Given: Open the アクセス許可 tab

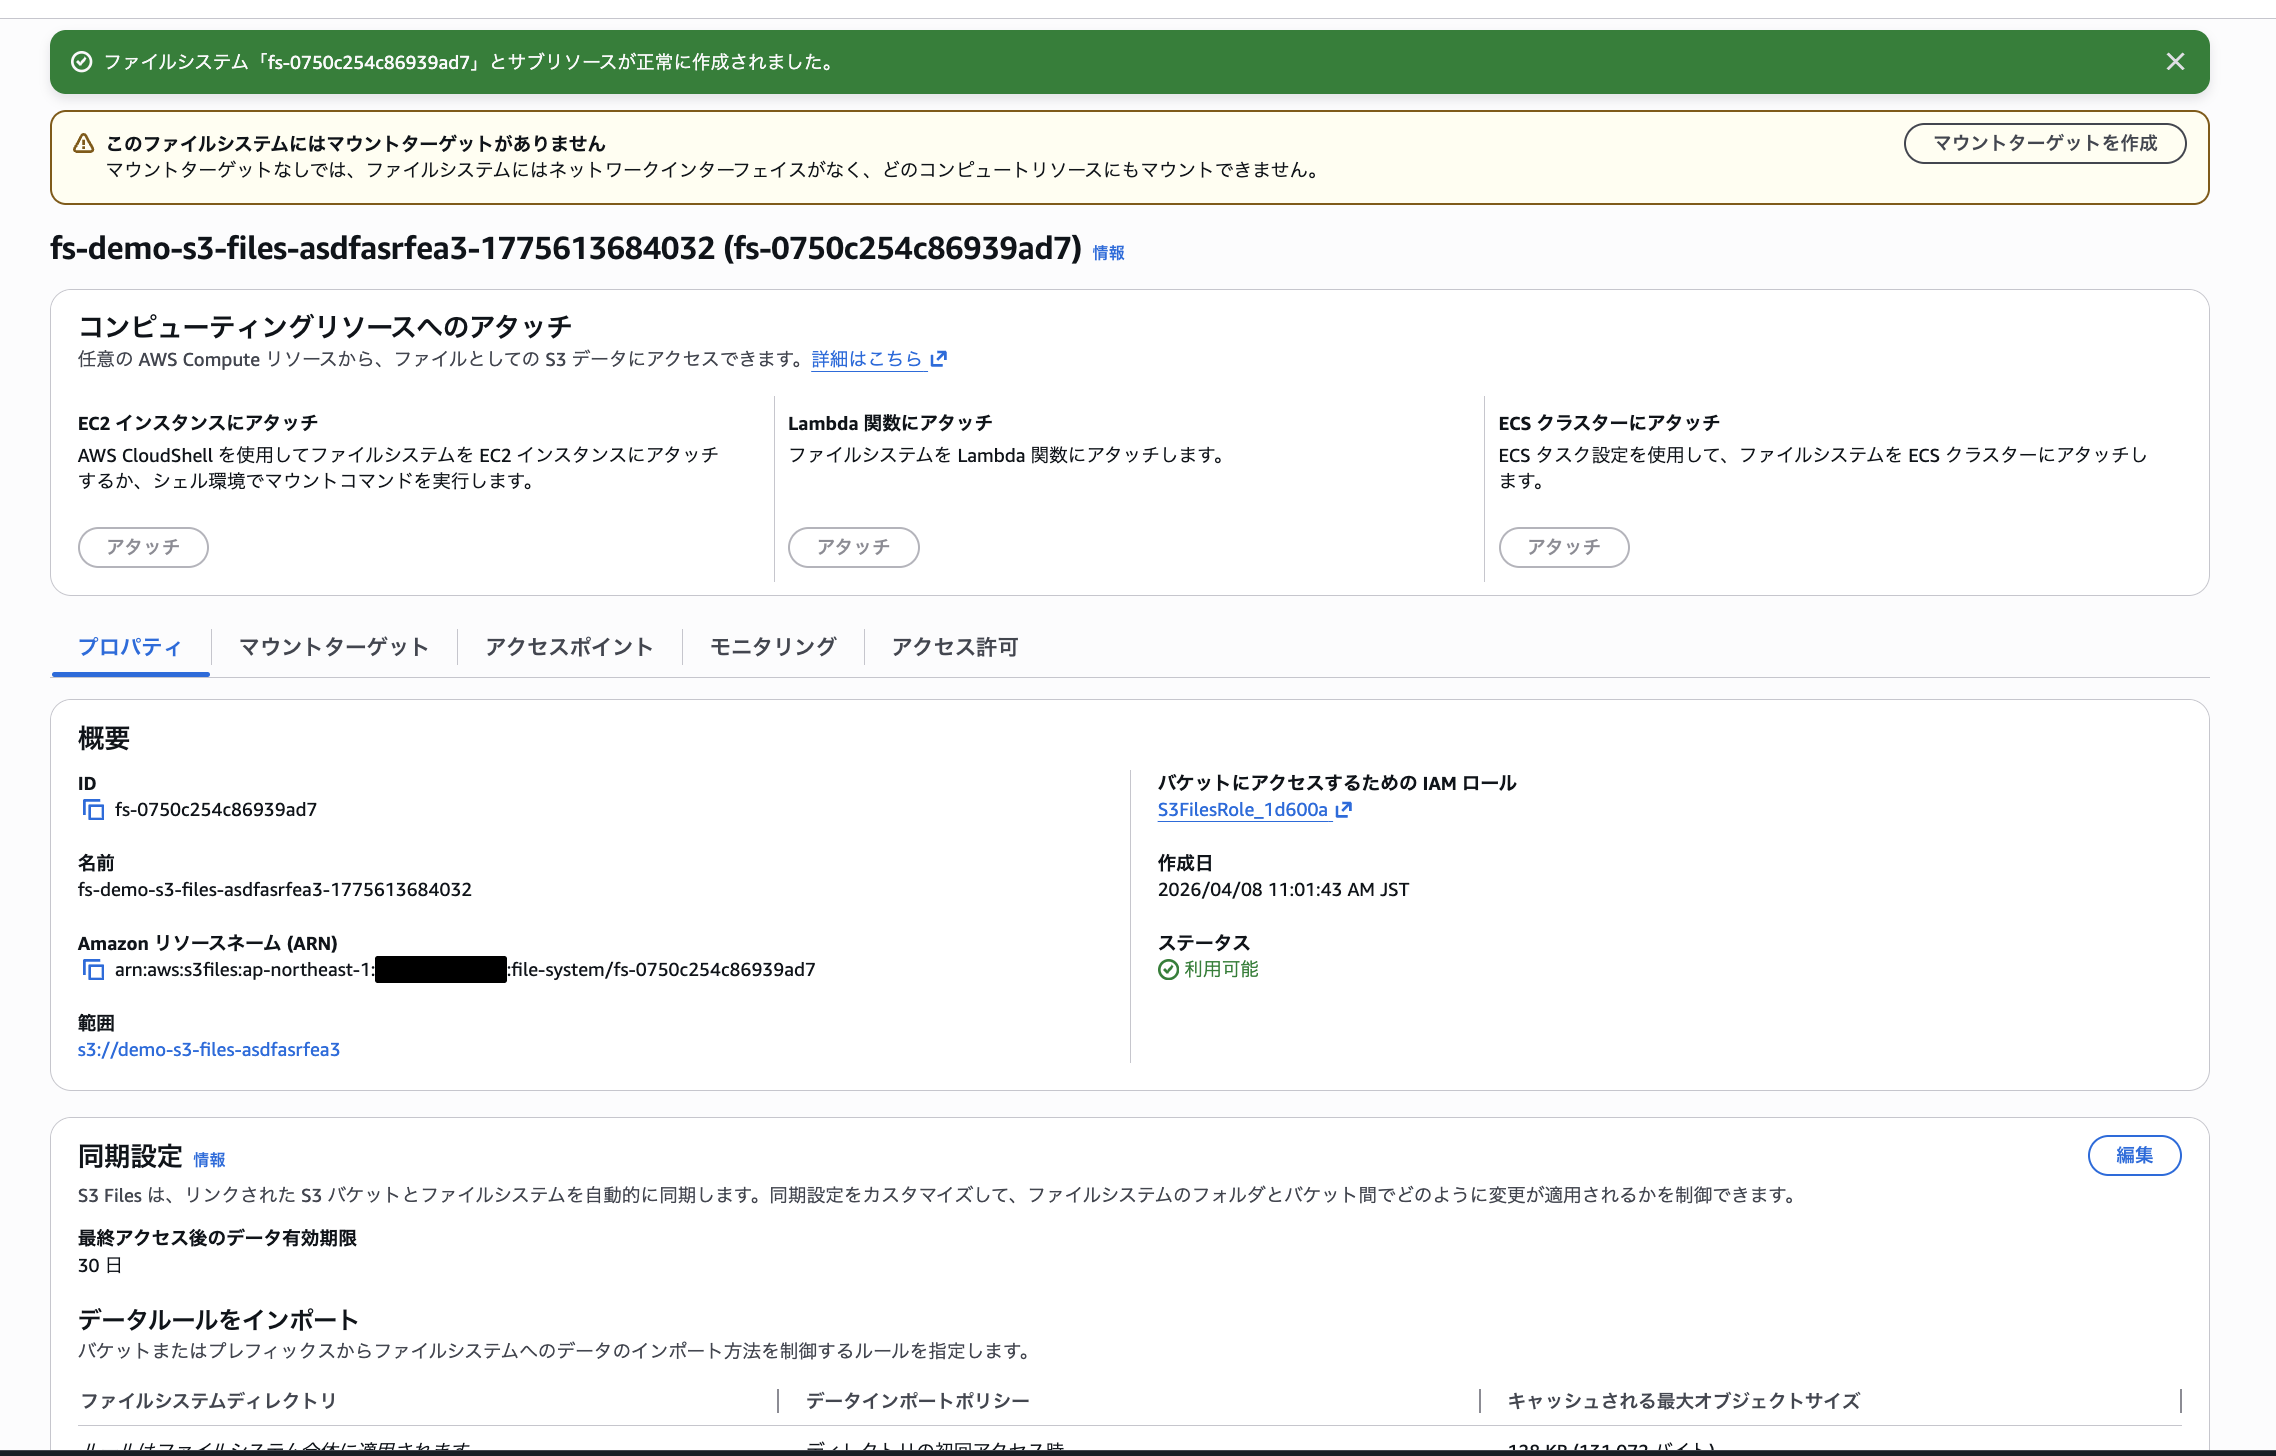Looking at the screenshot, I should pyautogui.click(x=953, y=647).
